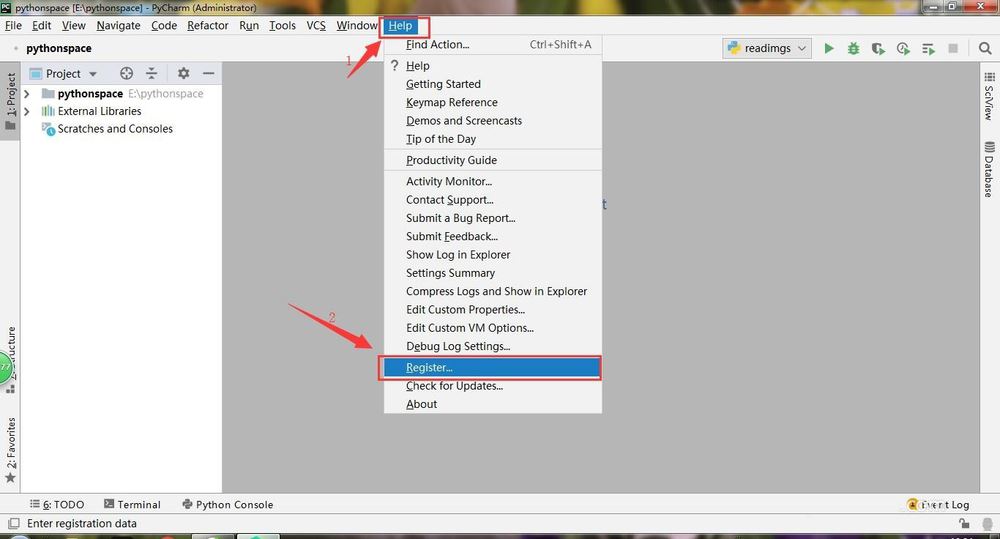
Task: Open Tip of the Day
Action: pos(493,139)
